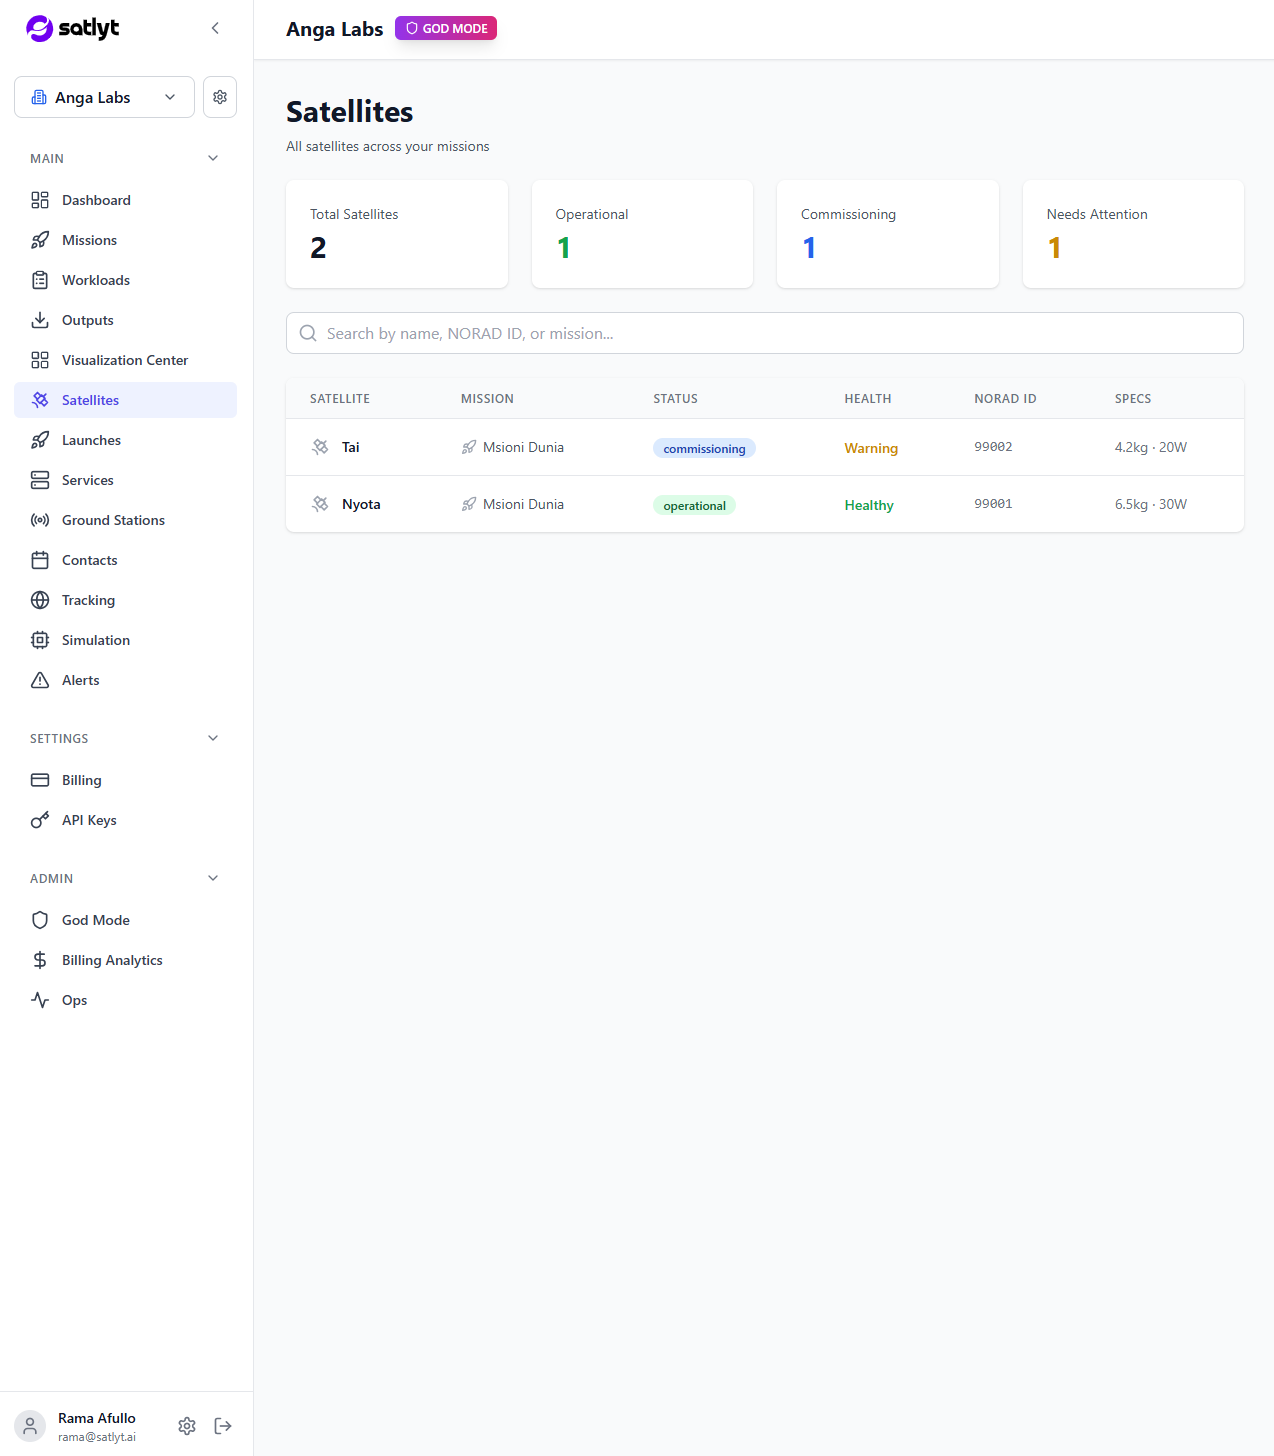
Task: Click specs 6.5kg · 30W
Action: (x=1151, y=504)
